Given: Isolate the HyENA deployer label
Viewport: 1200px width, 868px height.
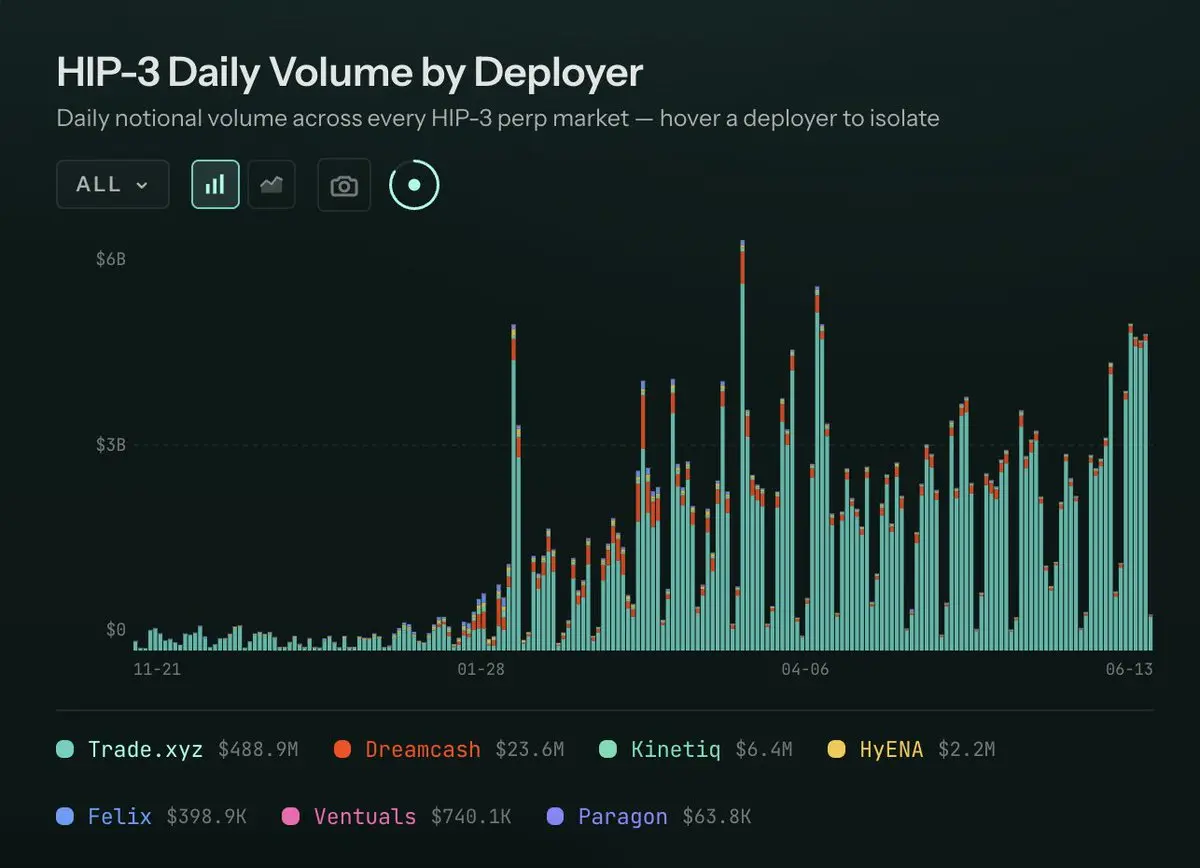Looking at the screenshot, I should tap(891, 749).
